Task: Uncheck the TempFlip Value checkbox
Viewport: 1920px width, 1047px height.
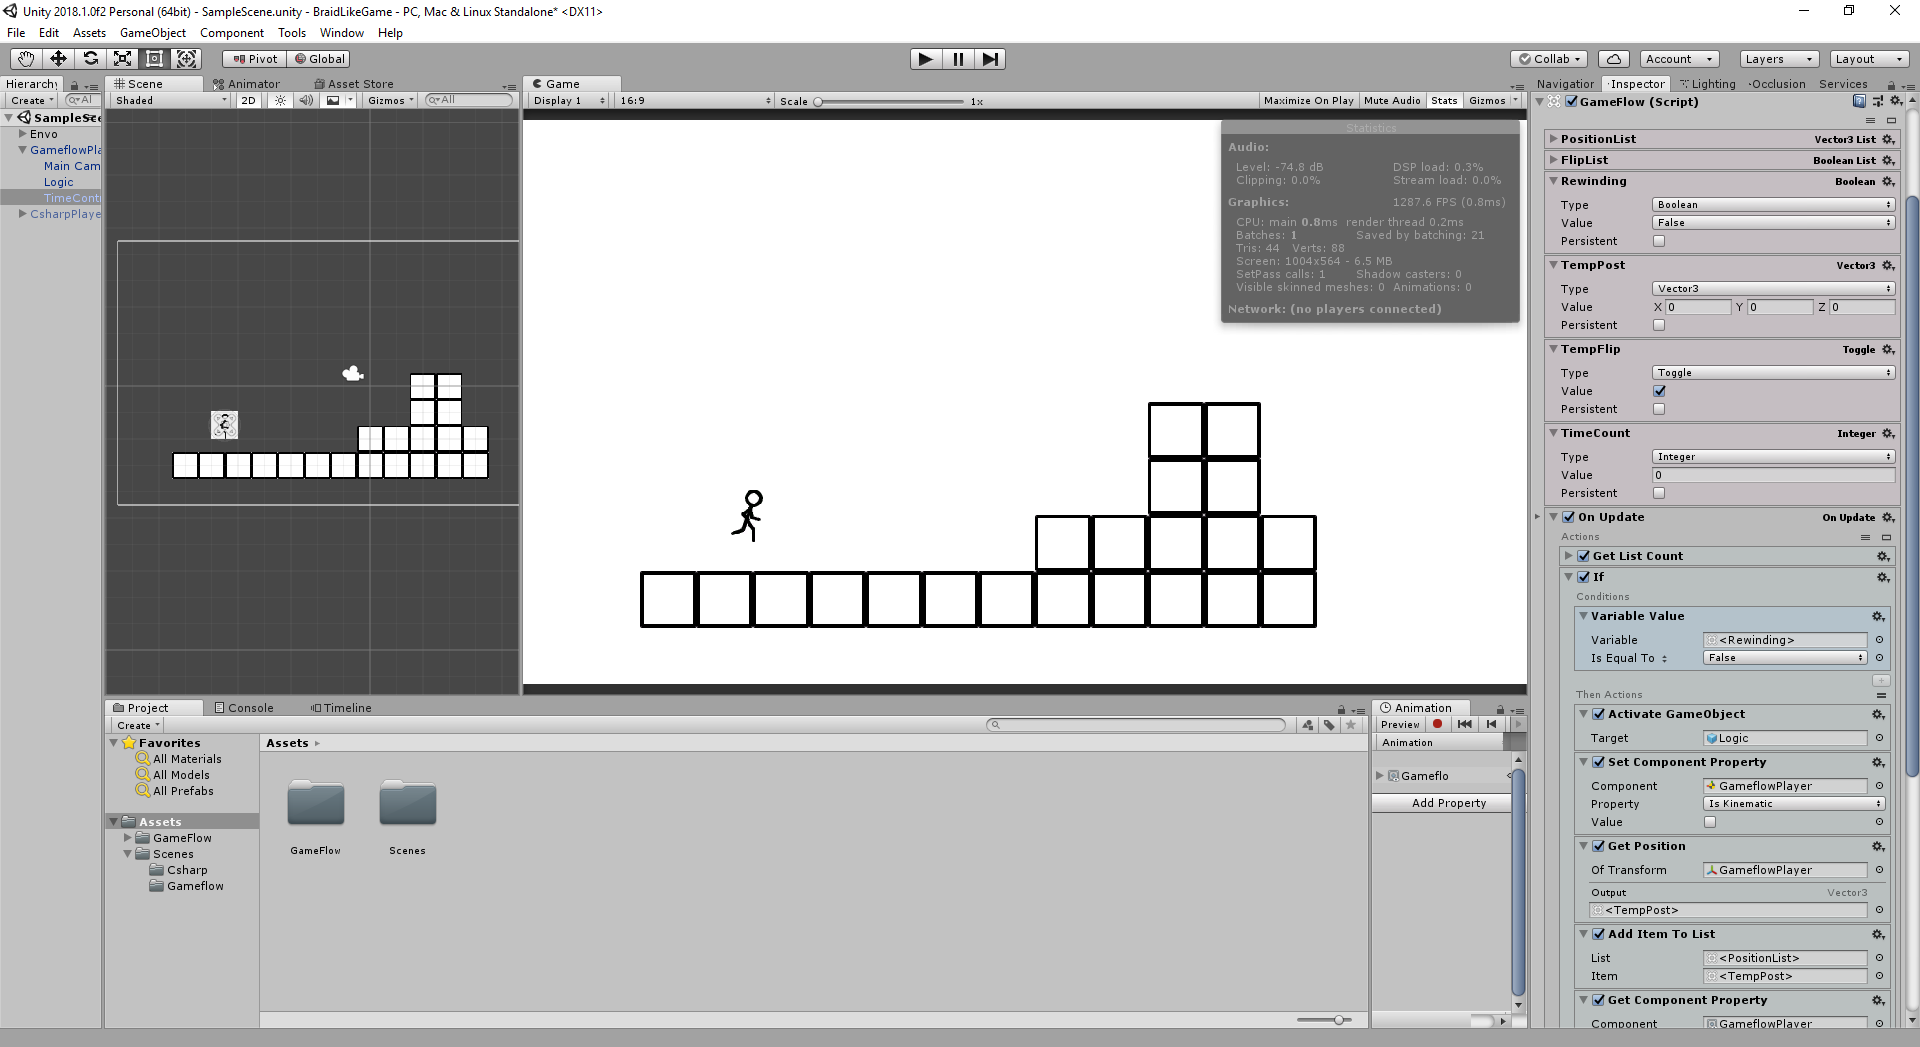Action: point(1659,391)
